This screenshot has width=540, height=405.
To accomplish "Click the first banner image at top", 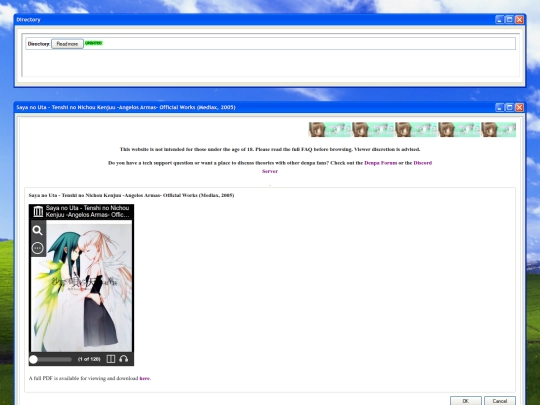I will pyautogui.click(x=330, y=129).
